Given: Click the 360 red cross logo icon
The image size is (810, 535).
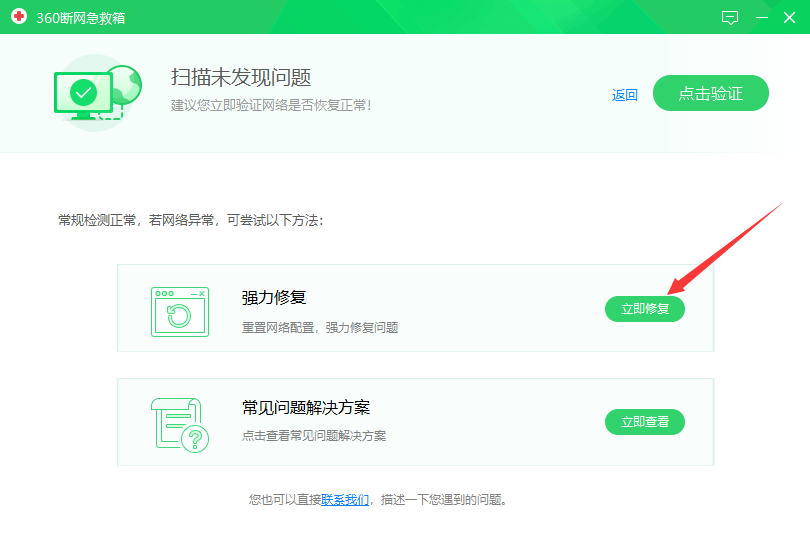Looking at the screenshot, I should click(x=19, y=17).
